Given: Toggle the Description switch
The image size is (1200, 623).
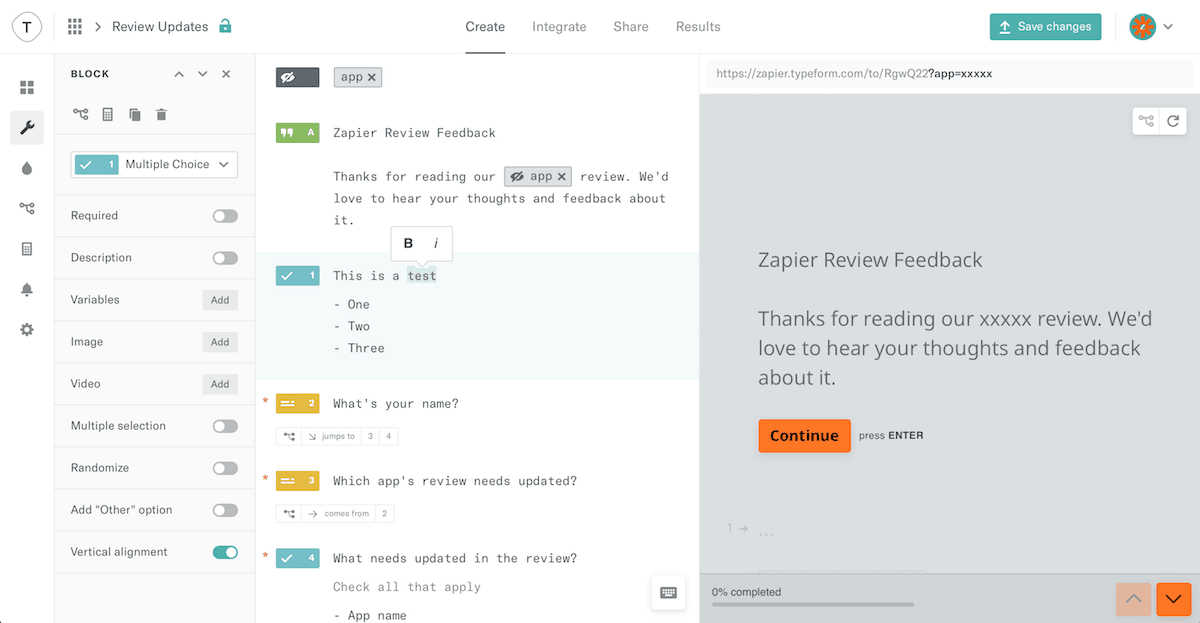Looking at the screenshot, I should [x=225, y=258].
